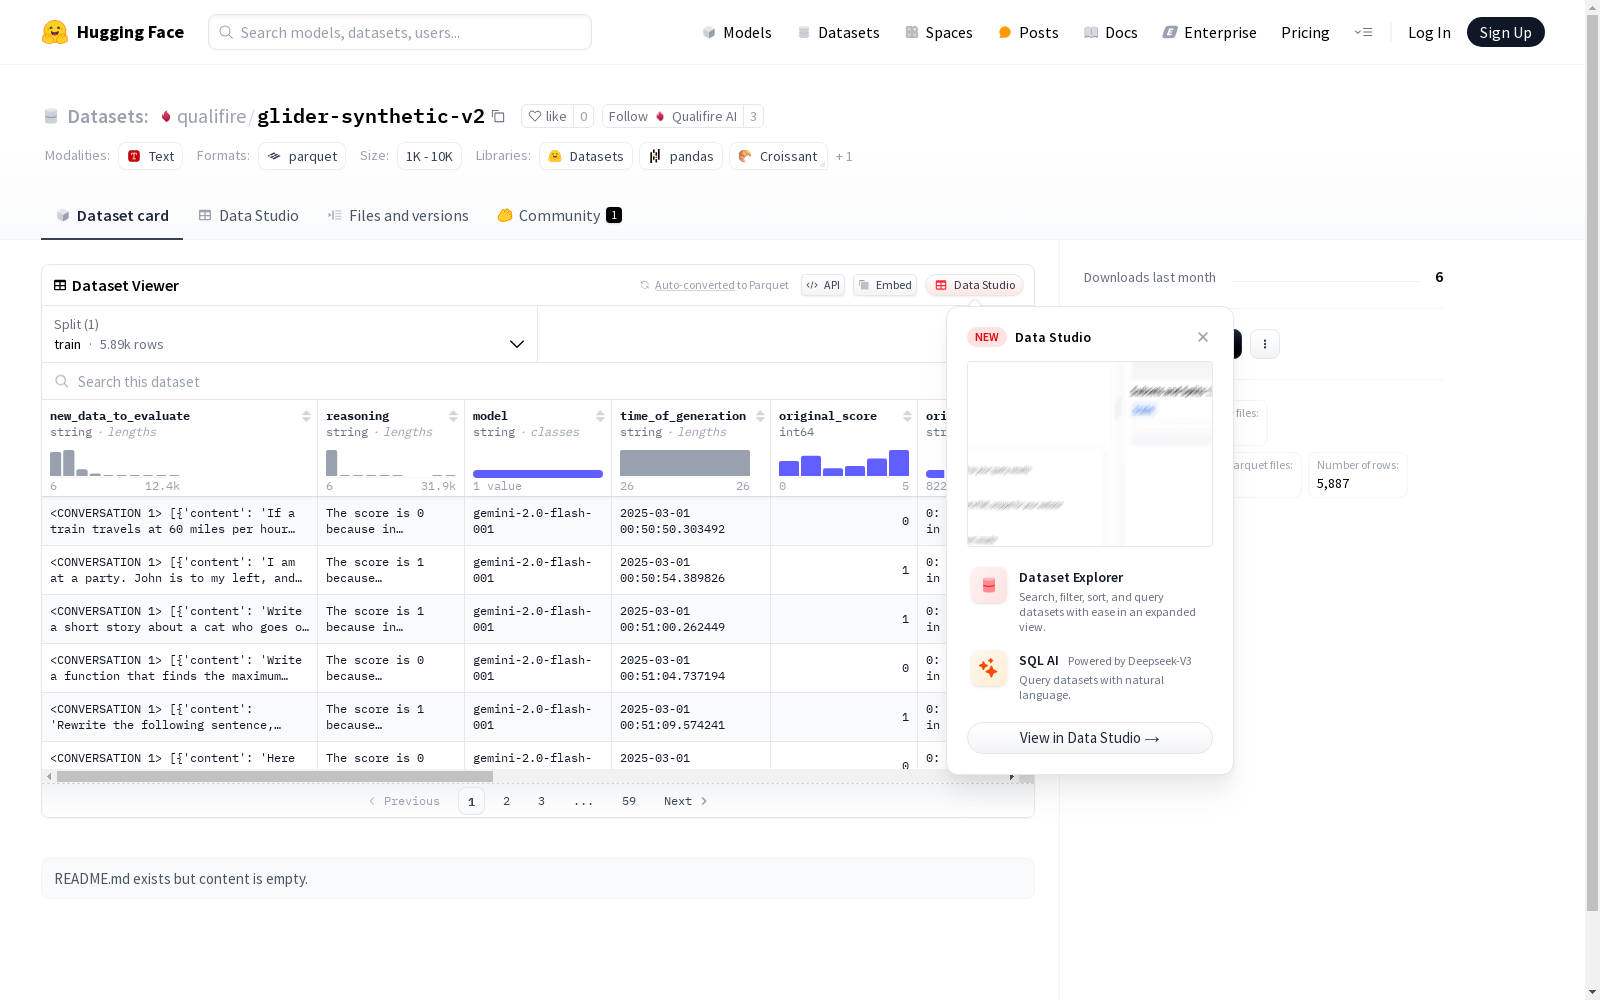Close the Data Studio popup
Image resolution: width=1600 pixels, height=1000 pixels.
1203,337
